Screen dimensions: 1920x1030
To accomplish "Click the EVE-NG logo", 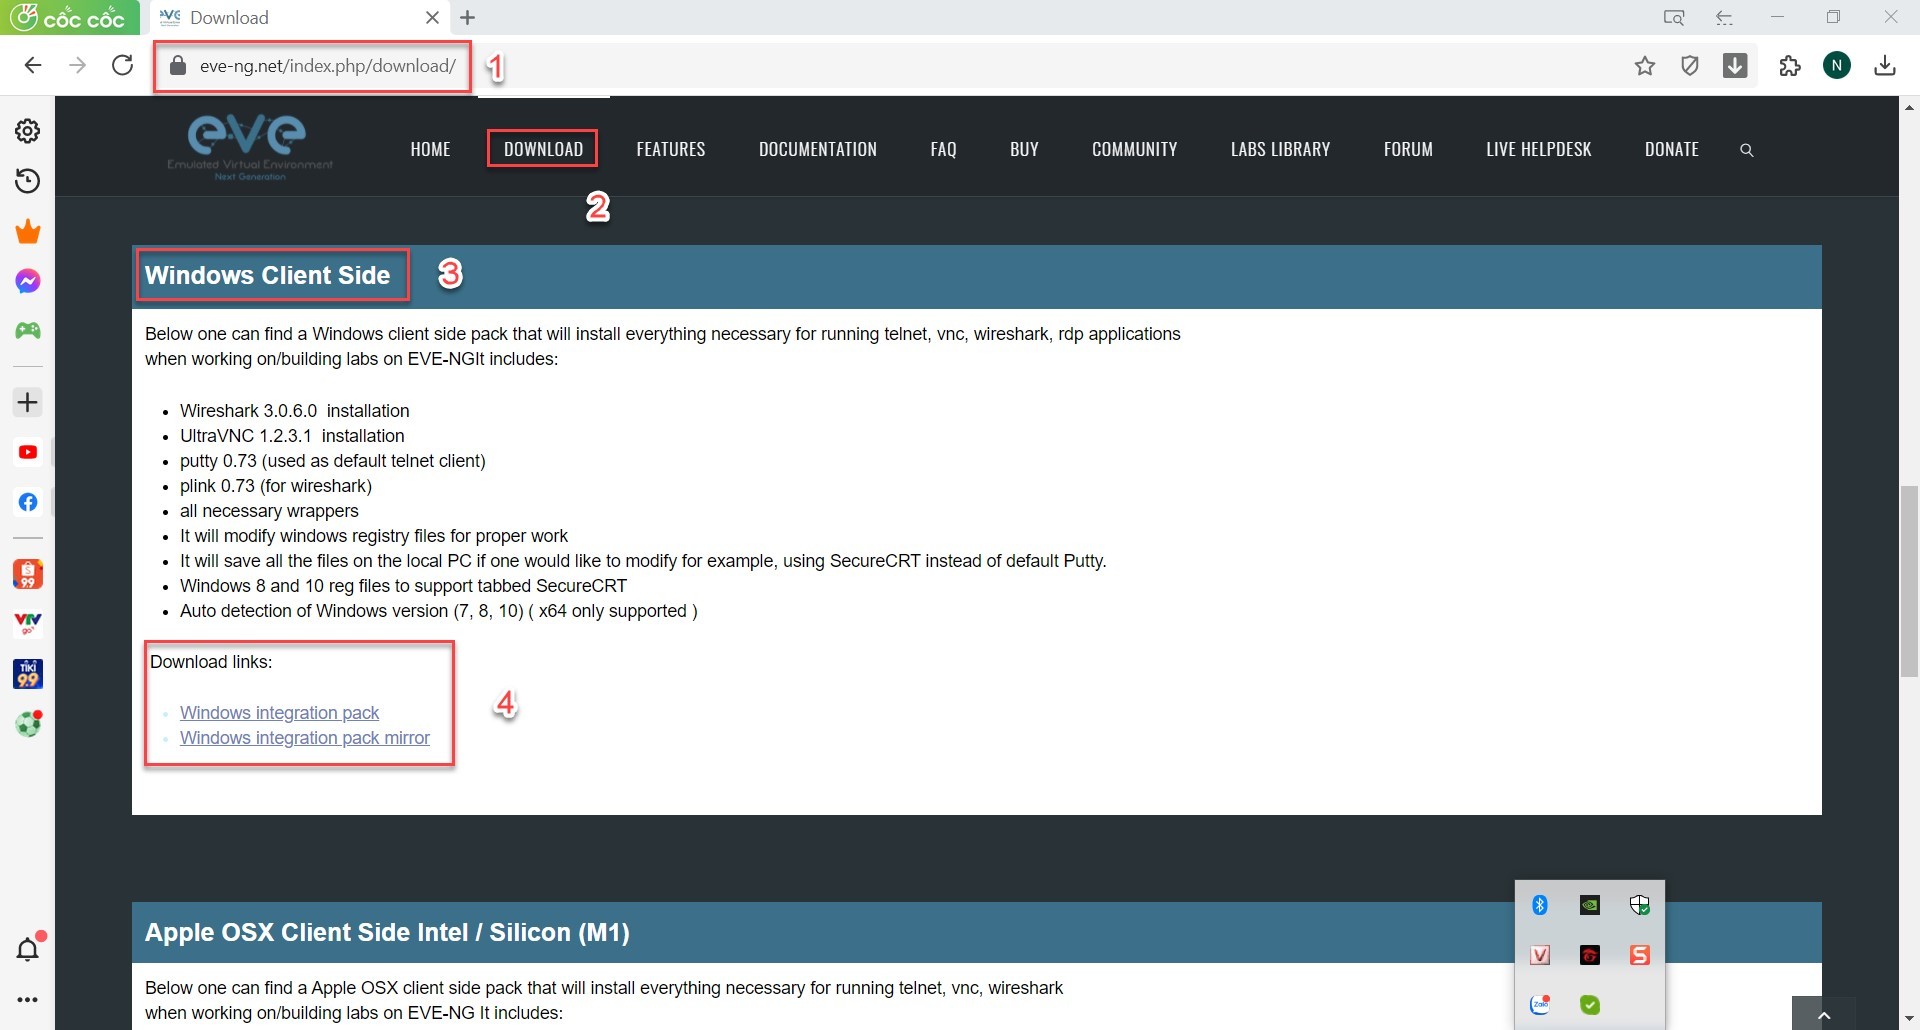I will coord(250,147).
